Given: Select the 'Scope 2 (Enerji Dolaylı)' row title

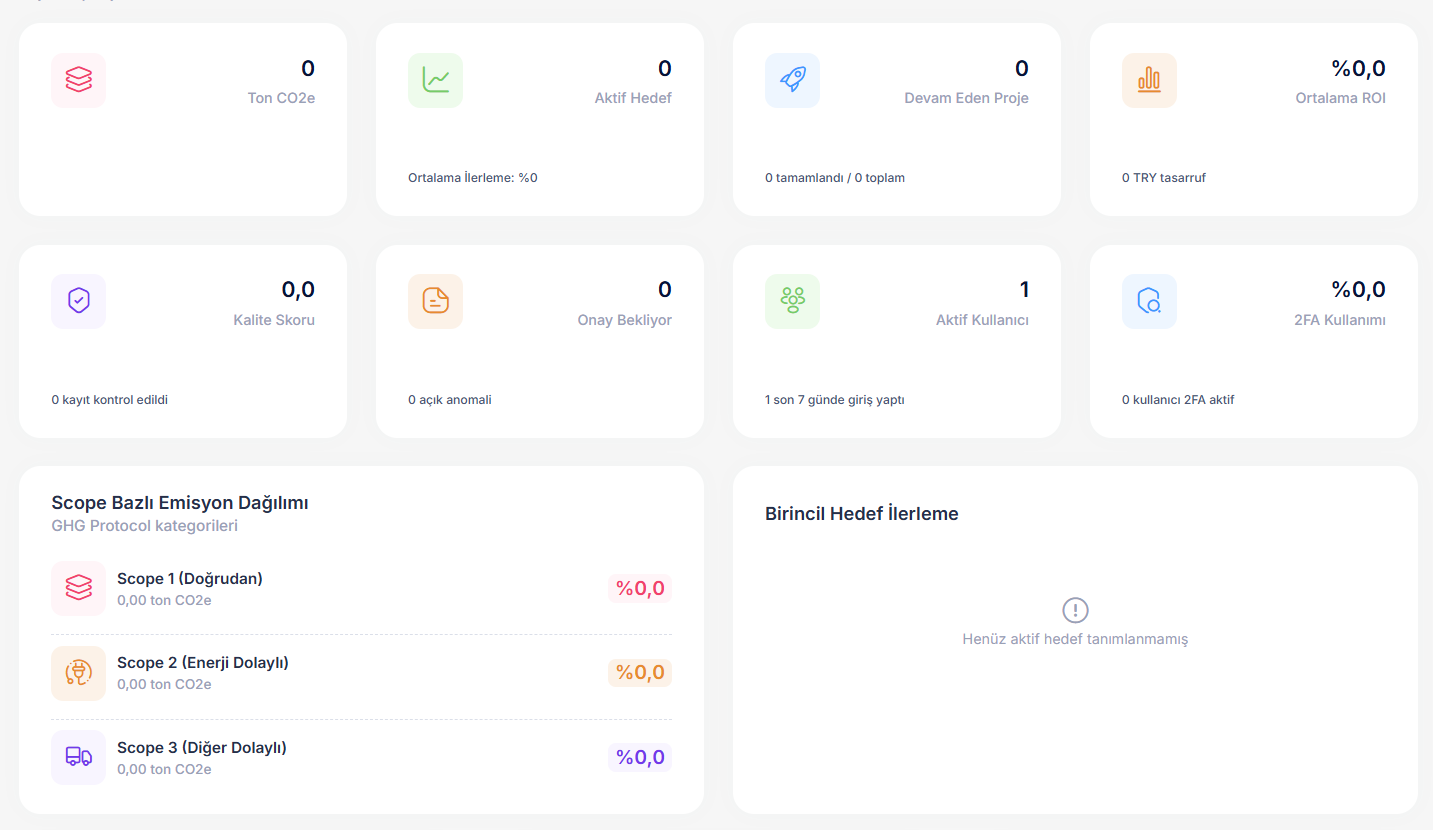Looking at the screenshot, I should click(203, 663).
